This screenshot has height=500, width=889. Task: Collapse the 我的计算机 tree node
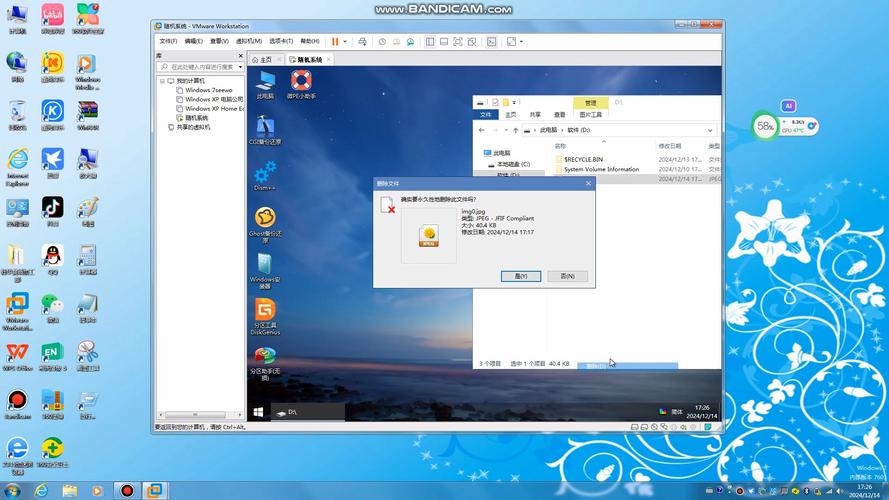tap(162, 81)
